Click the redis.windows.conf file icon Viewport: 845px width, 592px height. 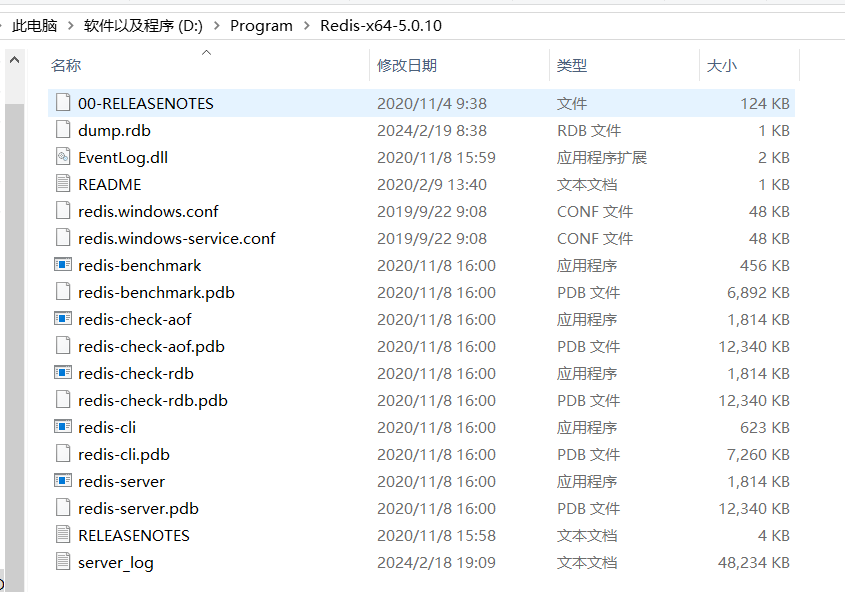click(63, 210)
